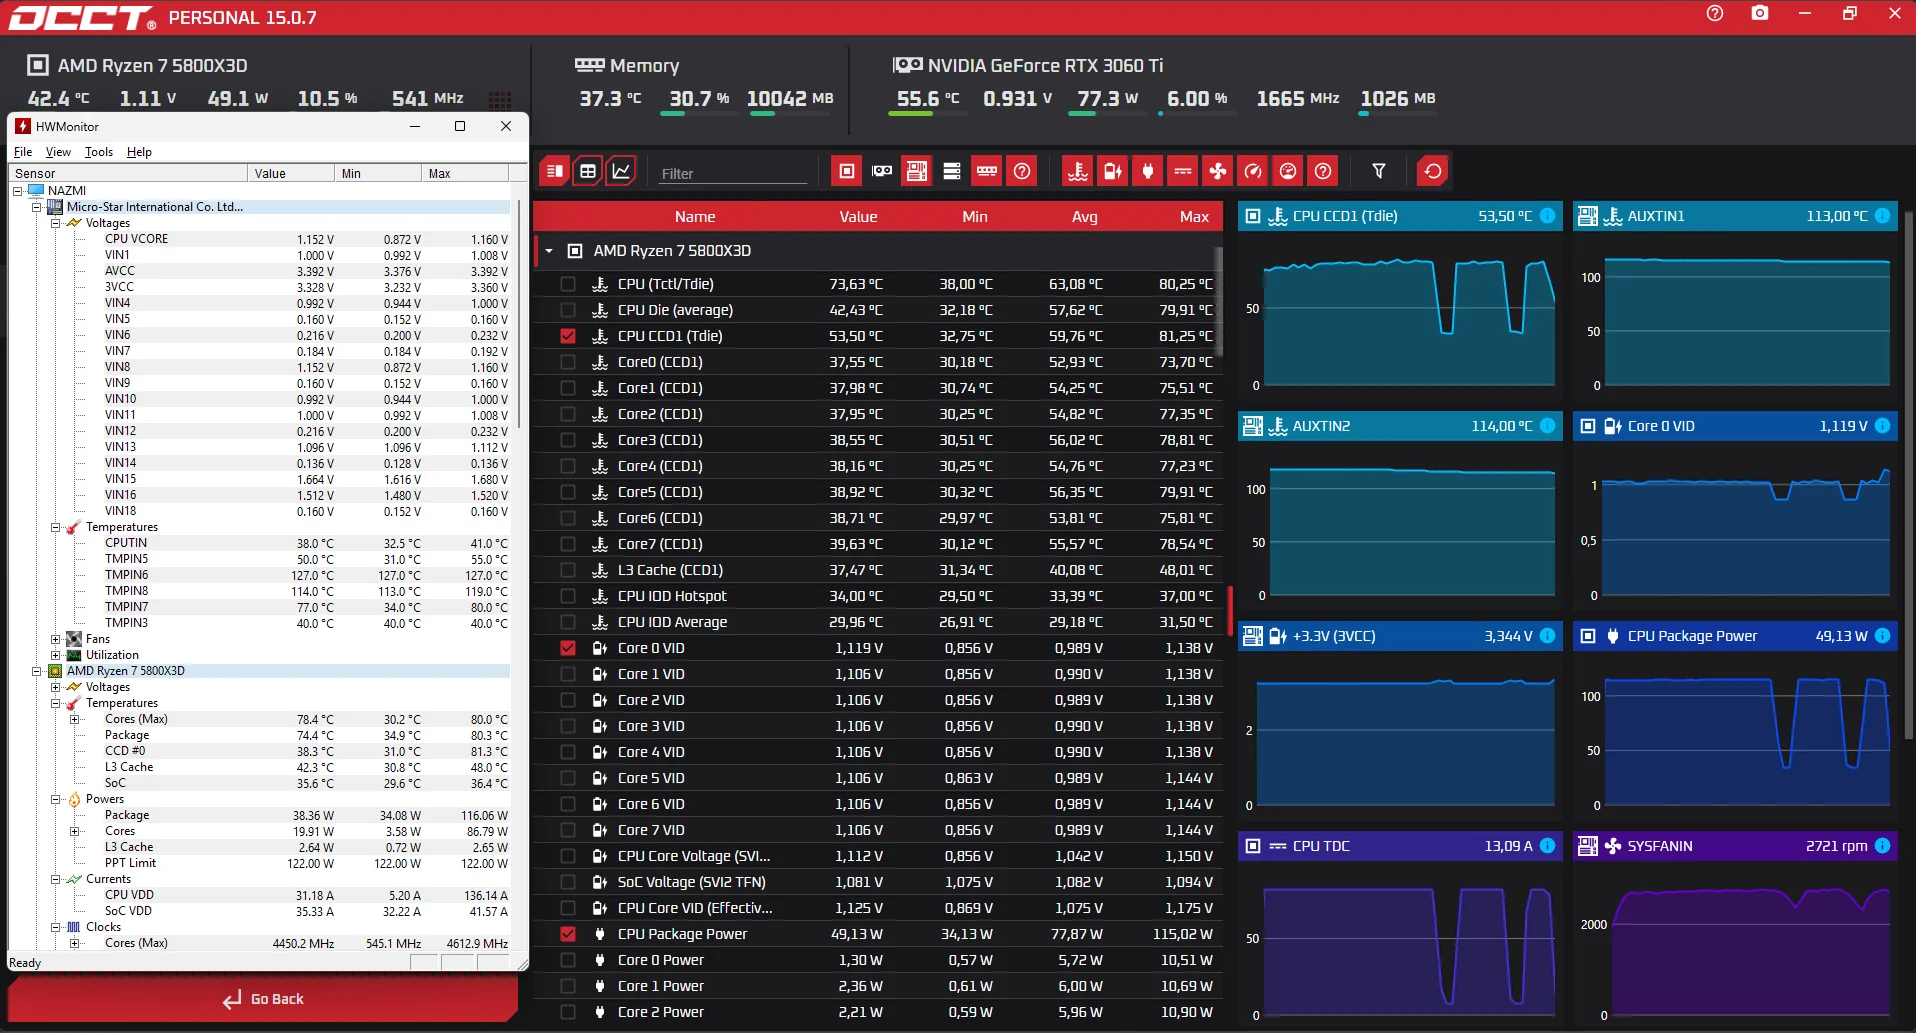Screen dimensions: 1916x1033
Task: Sort sensor table by Avg column
Action: [x=1084, y=217]
